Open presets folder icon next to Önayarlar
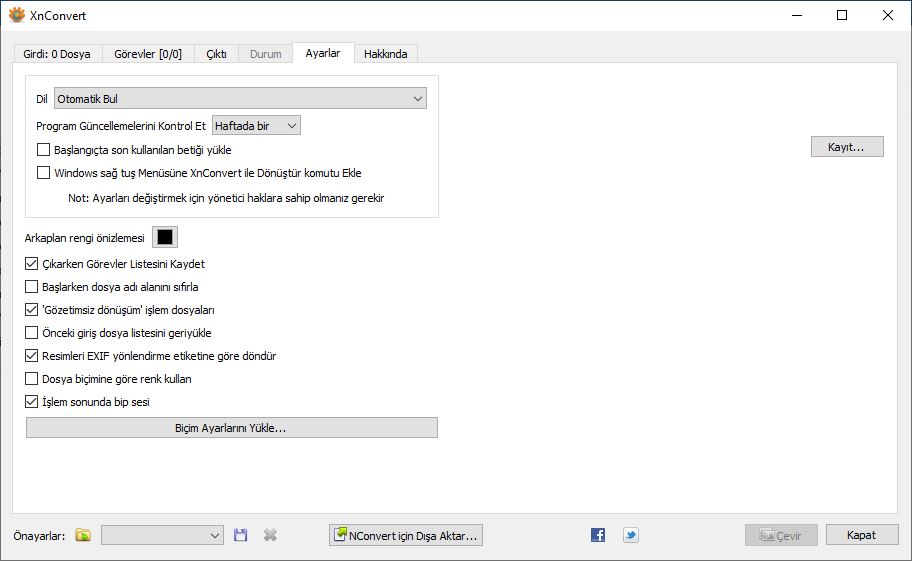This screenshot has height=561, width=912. (x=83, y=535)
